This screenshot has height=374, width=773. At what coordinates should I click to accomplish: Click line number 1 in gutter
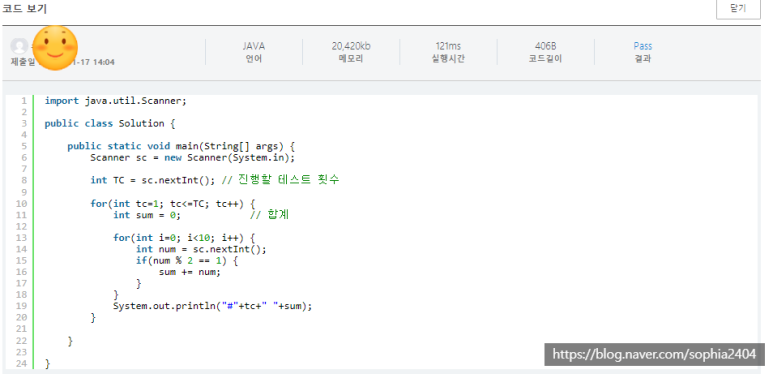point(24,101)
